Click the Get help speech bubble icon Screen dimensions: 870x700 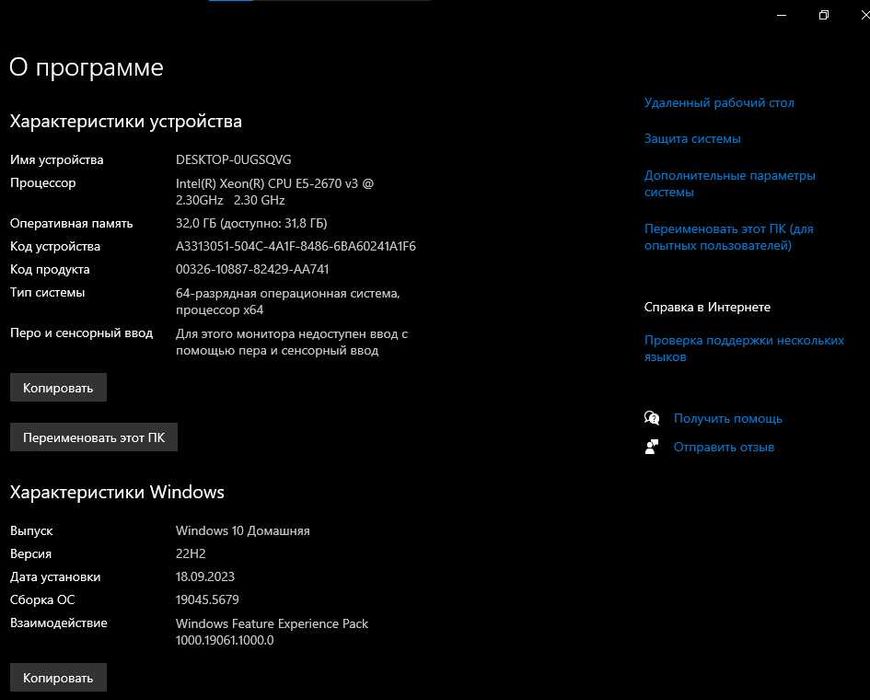[652, 418]
